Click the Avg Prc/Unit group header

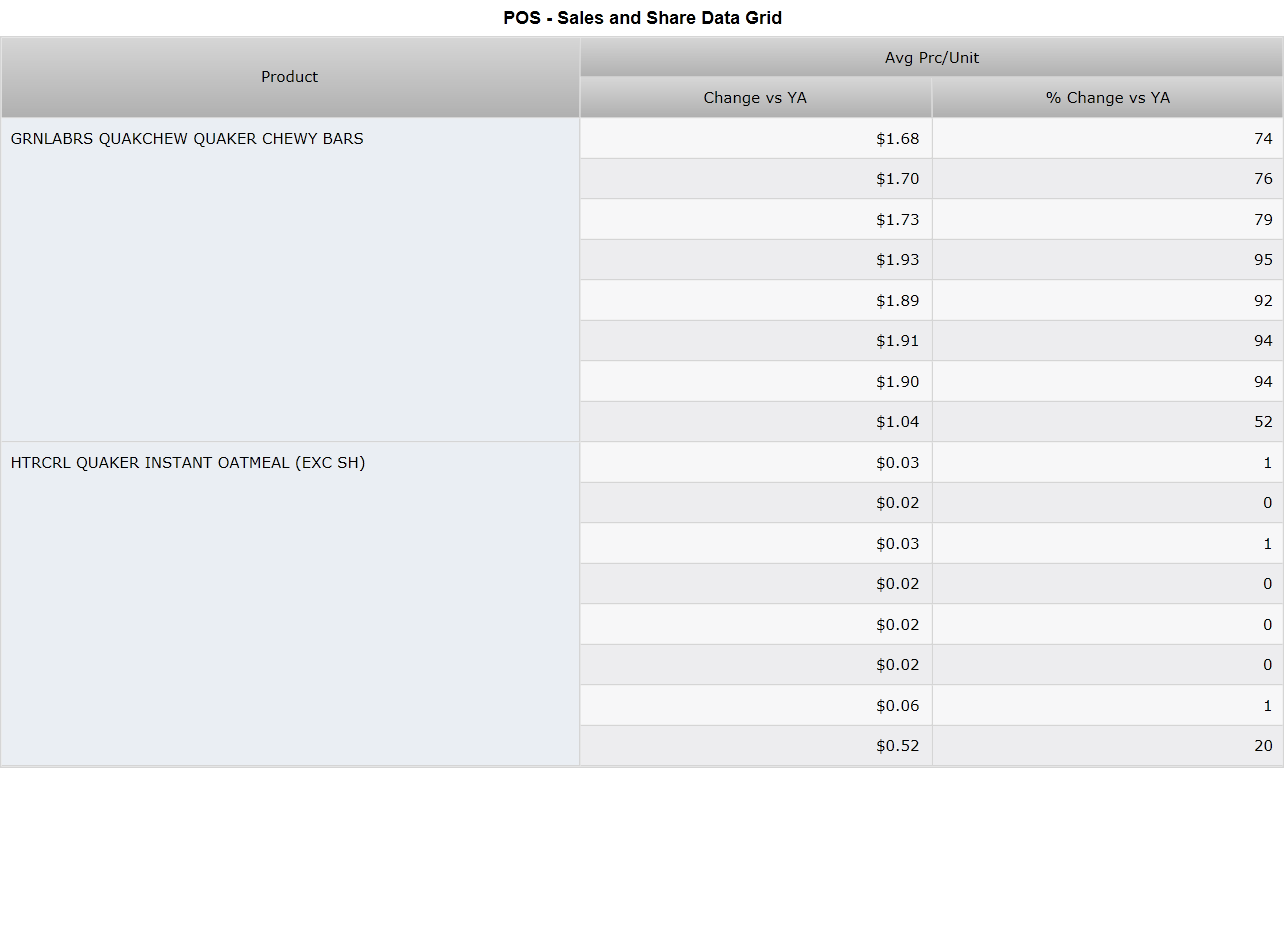(932, 58)
